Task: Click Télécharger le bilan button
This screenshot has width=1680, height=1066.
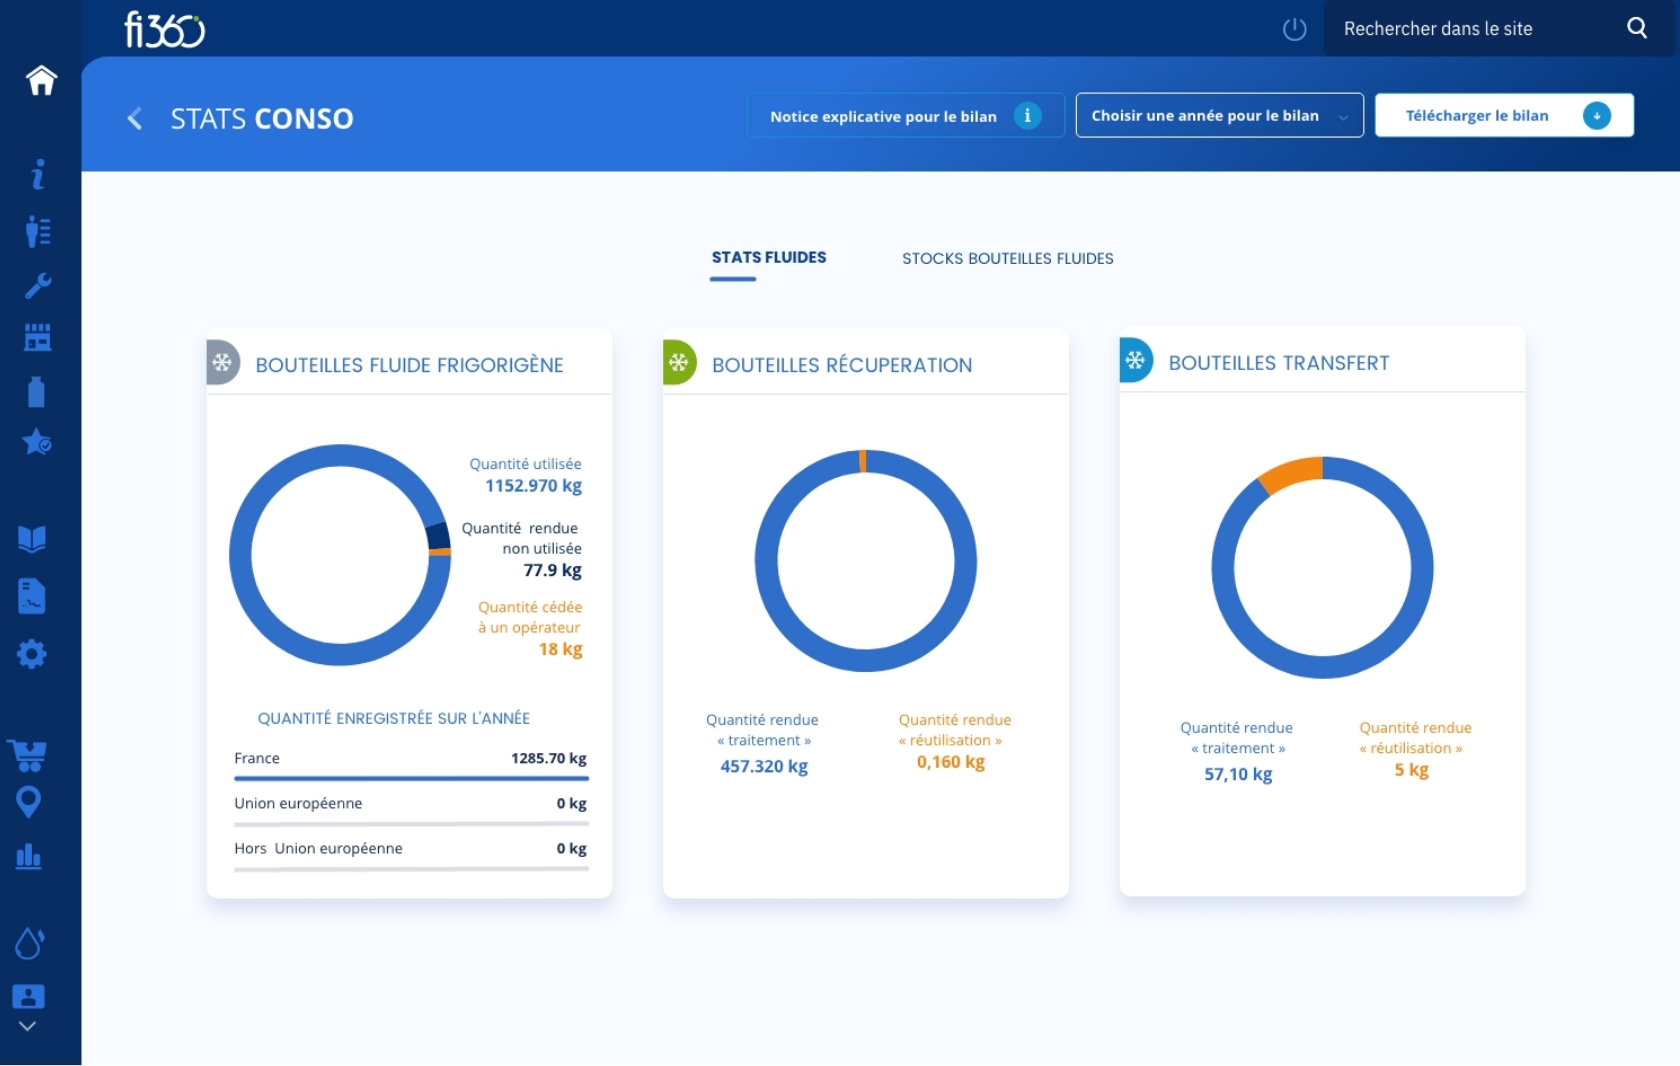Action: coord(1504,116)
